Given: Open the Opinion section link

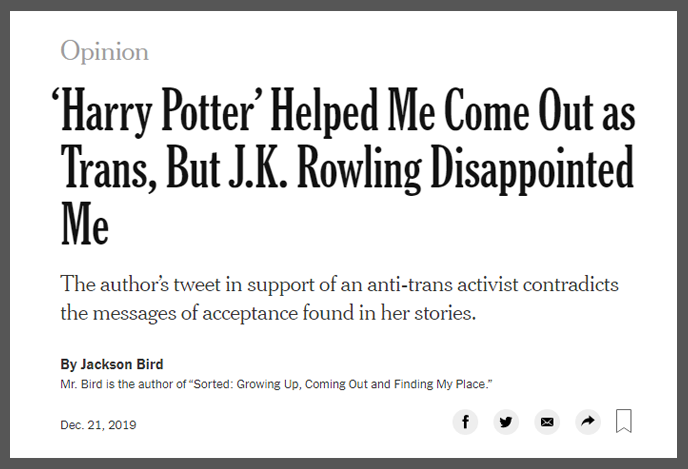Looking at the screenshot, I should 105,51.
